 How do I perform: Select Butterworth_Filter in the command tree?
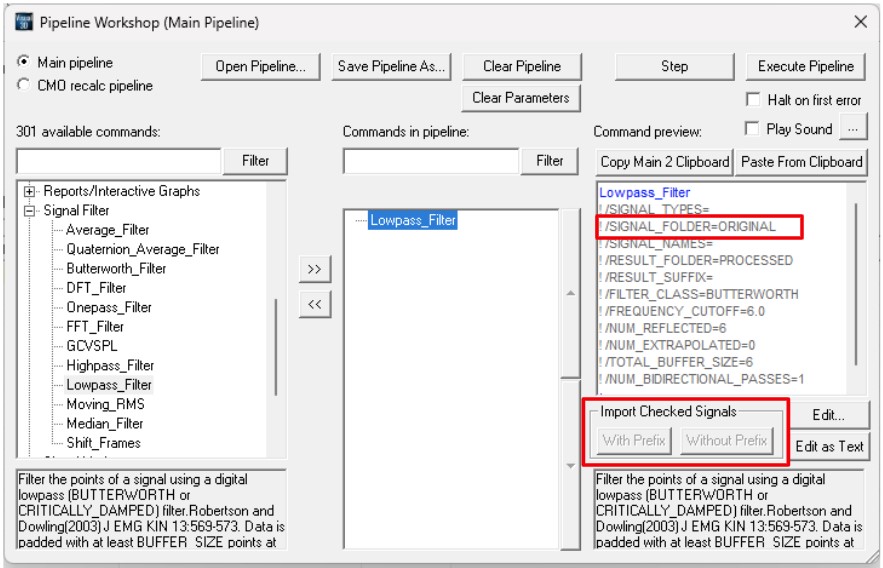pyautogui.click(x=116, y=269)
